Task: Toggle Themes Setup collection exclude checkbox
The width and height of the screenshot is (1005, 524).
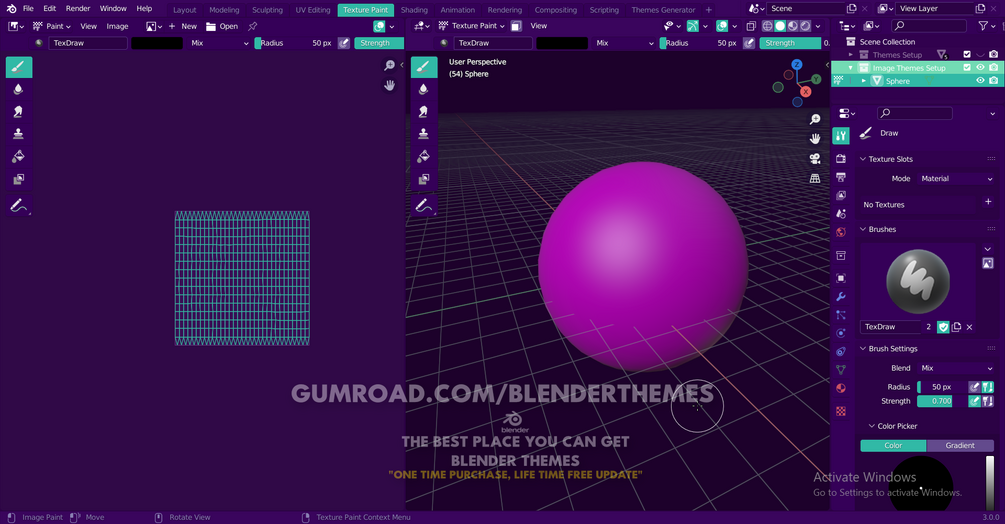Action: point(967,54)
